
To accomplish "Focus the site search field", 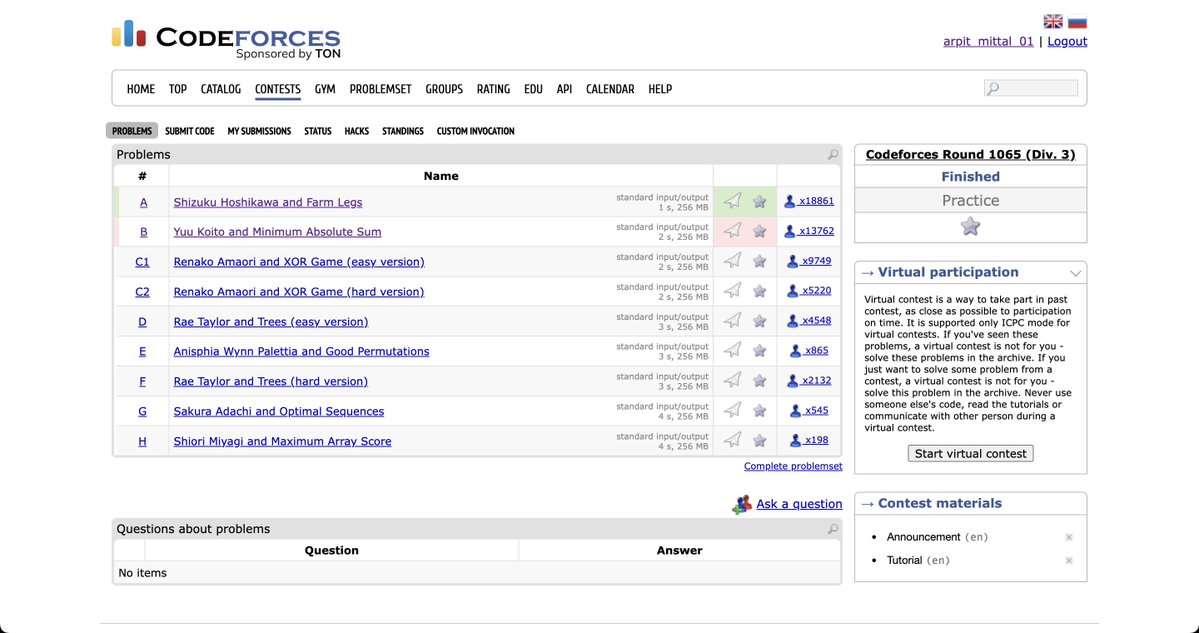I will 1031,88.
